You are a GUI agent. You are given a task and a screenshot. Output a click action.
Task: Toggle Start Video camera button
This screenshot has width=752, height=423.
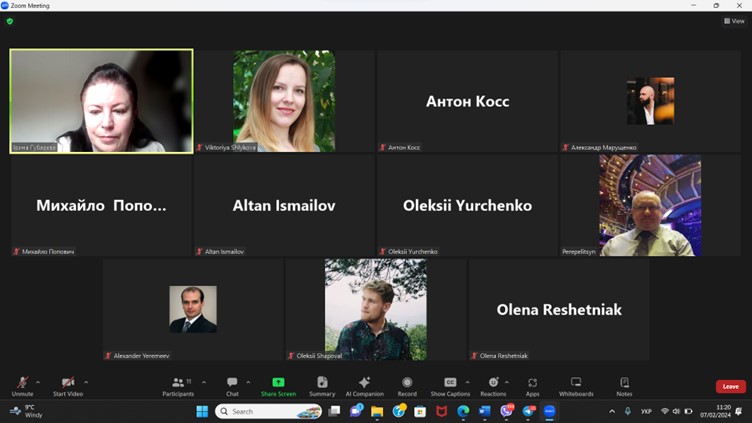(68, 385)
